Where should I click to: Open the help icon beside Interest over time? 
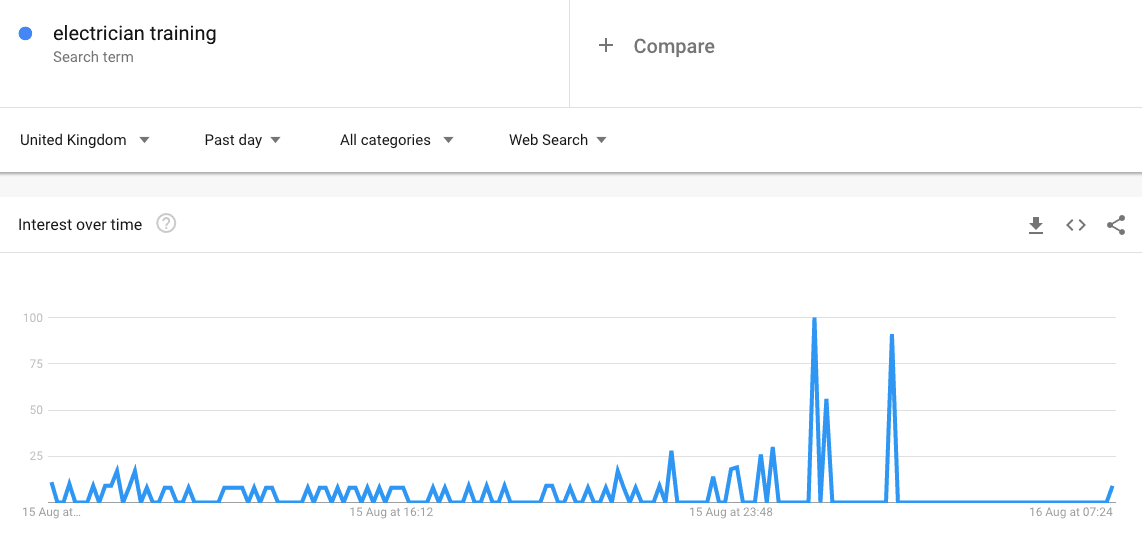click(166, 224)
